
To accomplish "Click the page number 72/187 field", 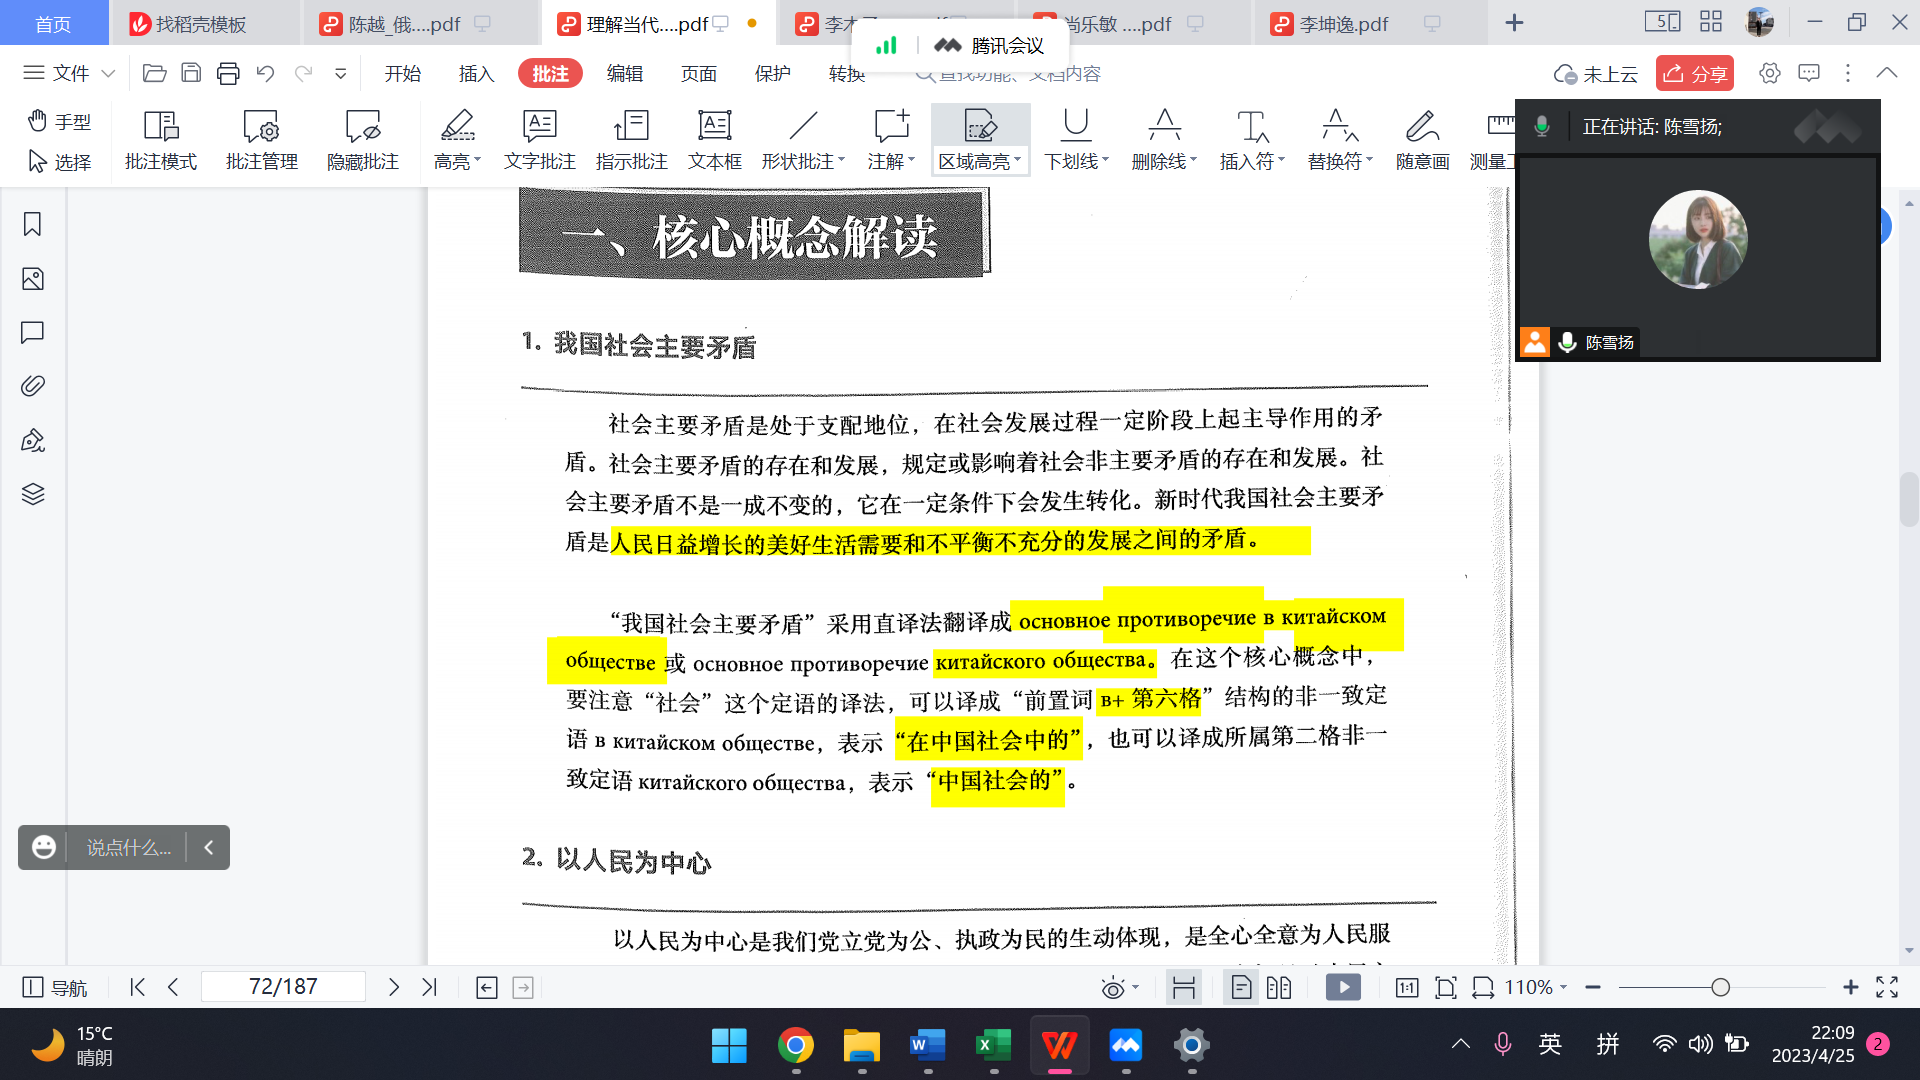I will (x=283, y=987).
